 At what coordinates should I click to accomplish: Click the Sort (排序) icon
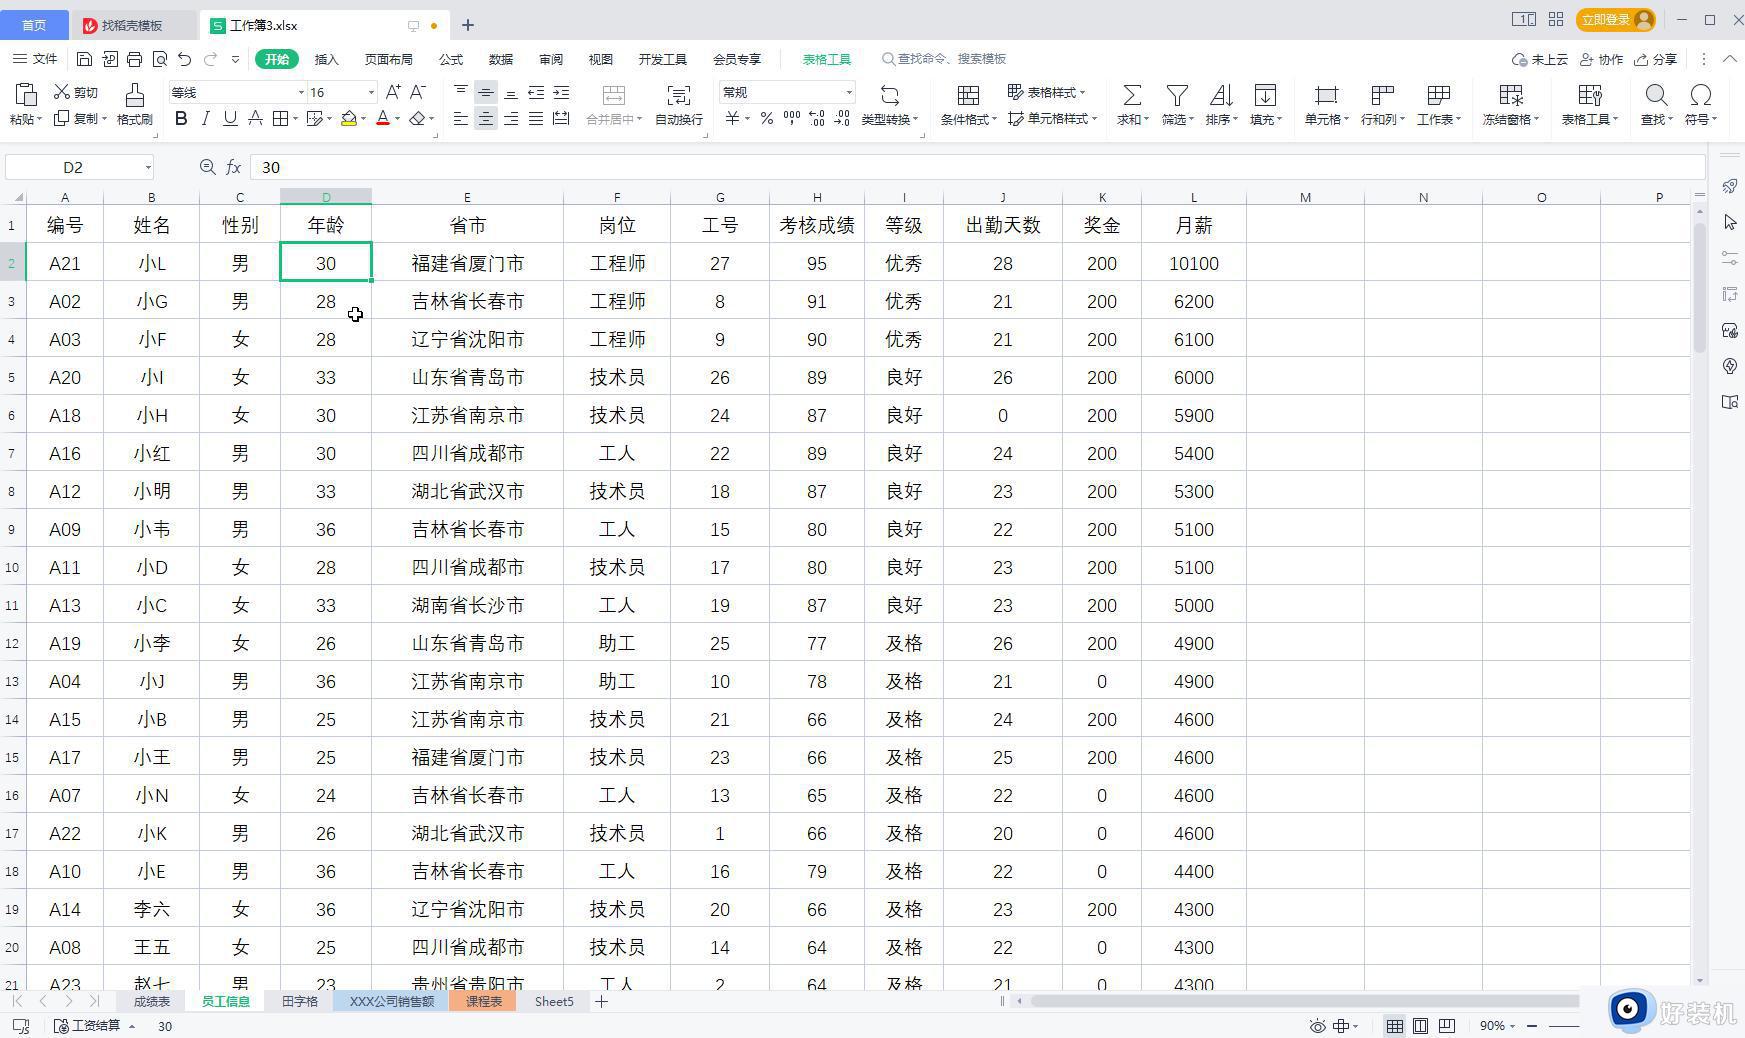click(1221, 95)
